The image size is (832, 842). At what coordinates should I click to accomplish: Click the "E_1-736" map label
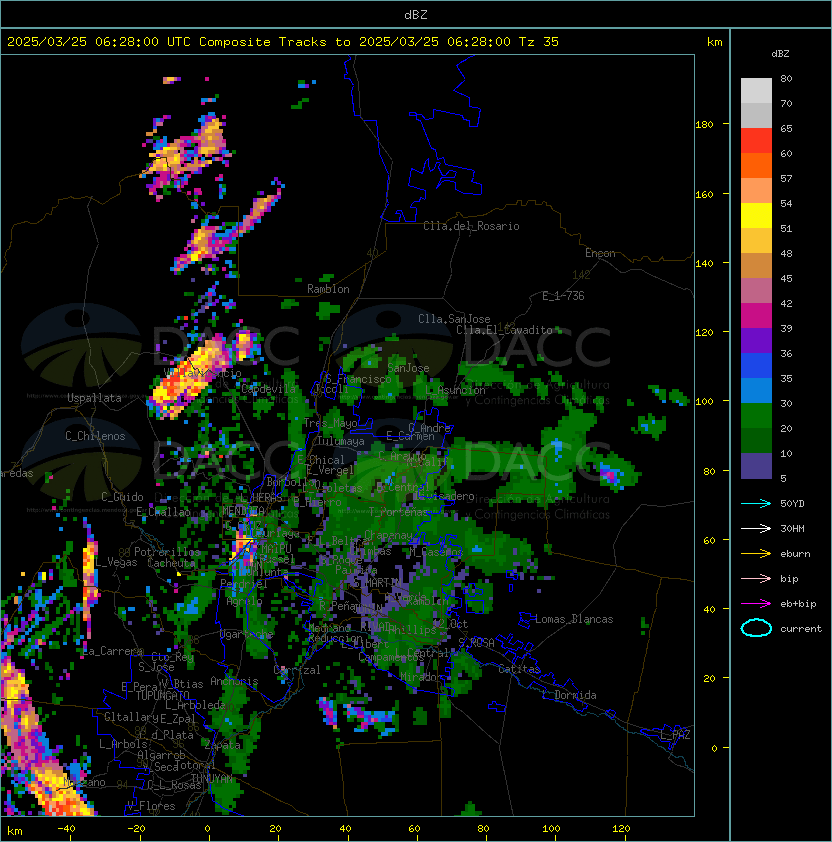point(563,296)
